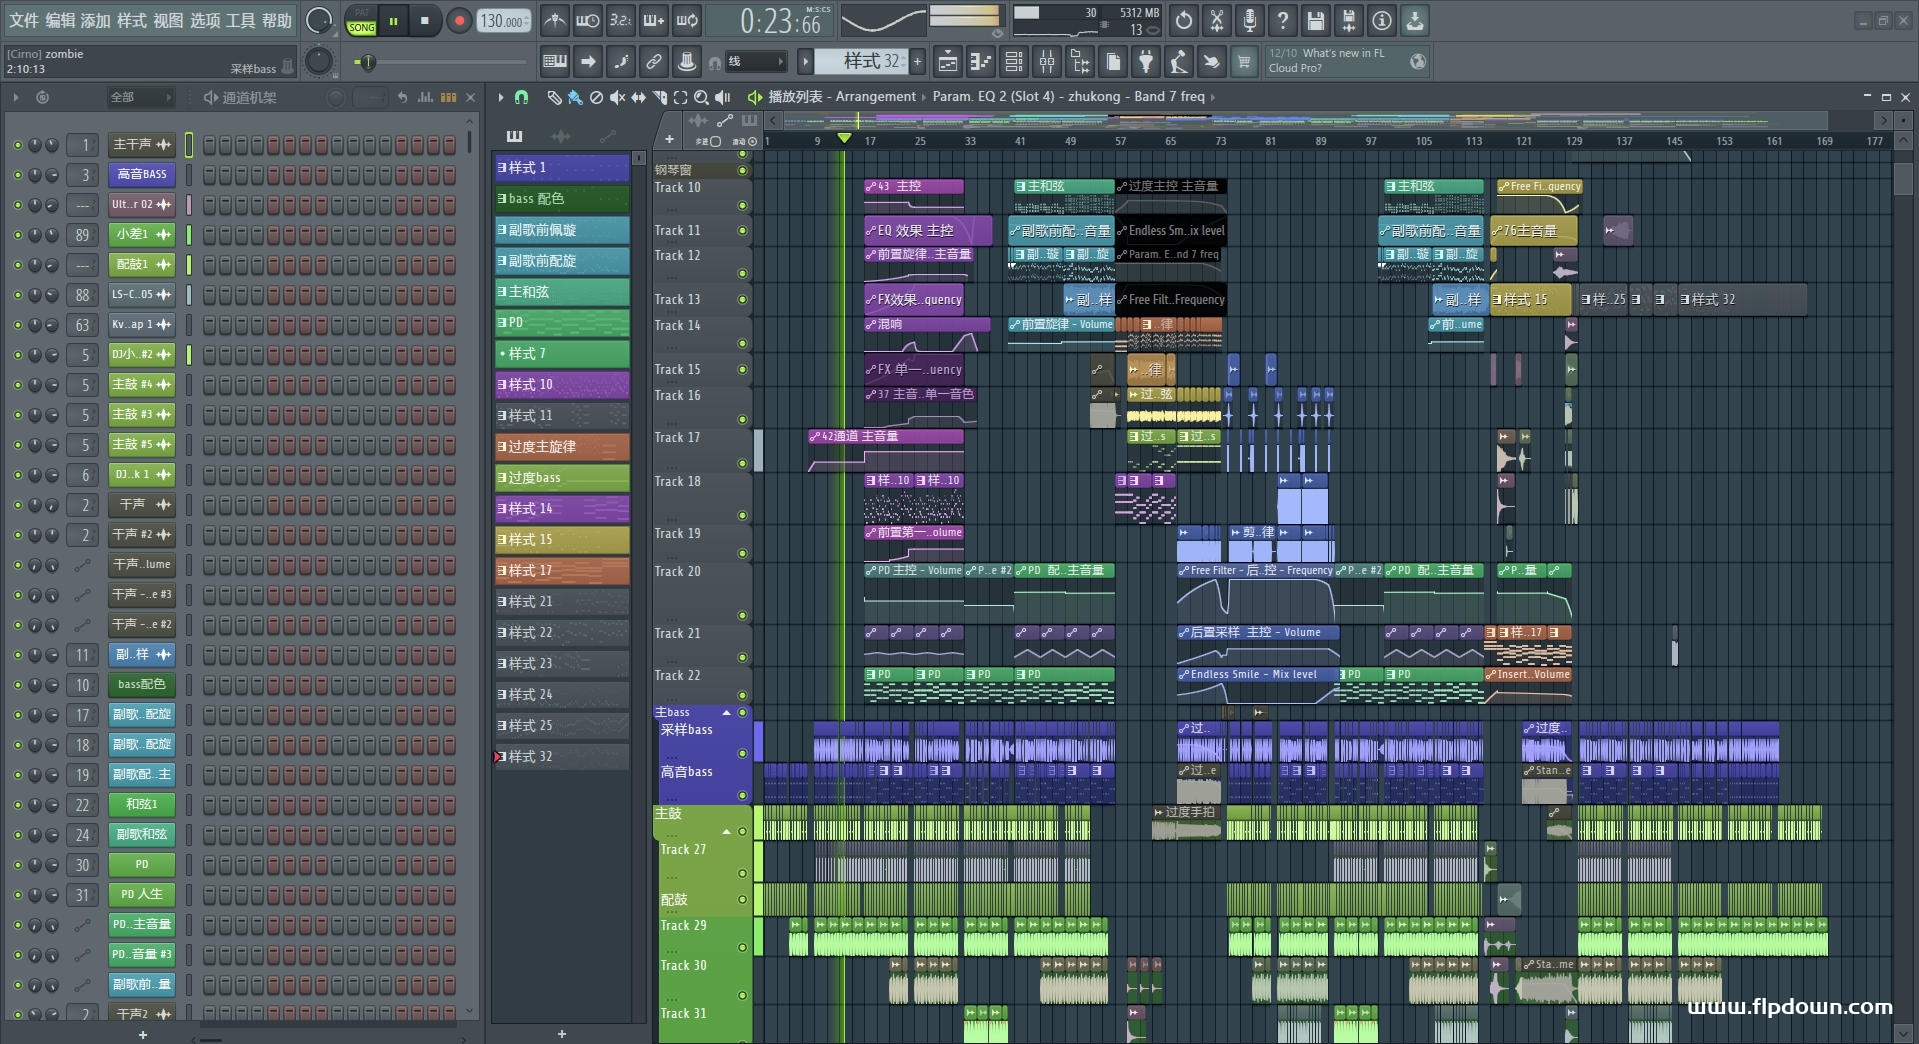
Task: Click the record button in transport
Action: 459,21
